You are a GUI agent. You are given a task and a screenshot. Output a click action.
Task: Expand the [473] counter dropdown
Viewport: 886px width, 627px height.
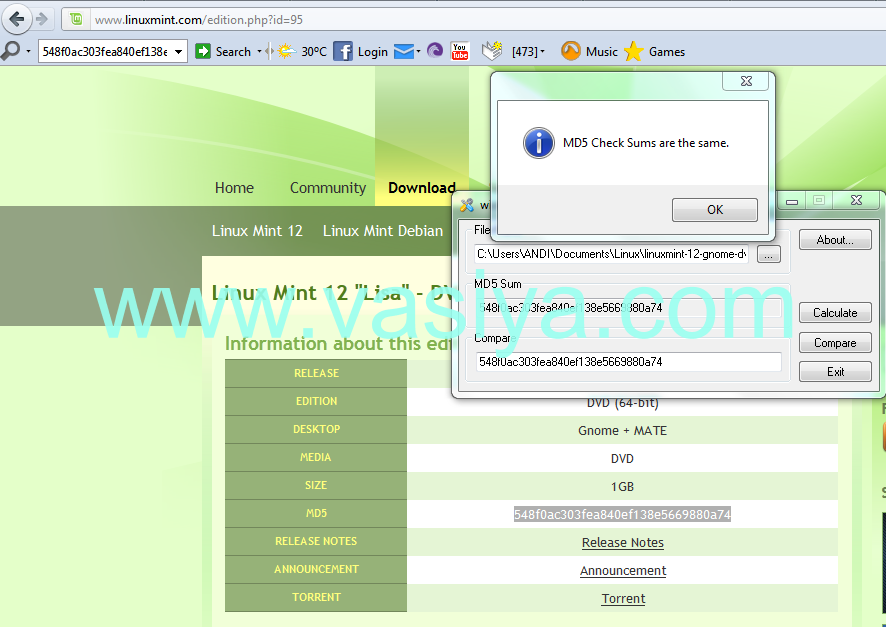click(x=542, y=51)
